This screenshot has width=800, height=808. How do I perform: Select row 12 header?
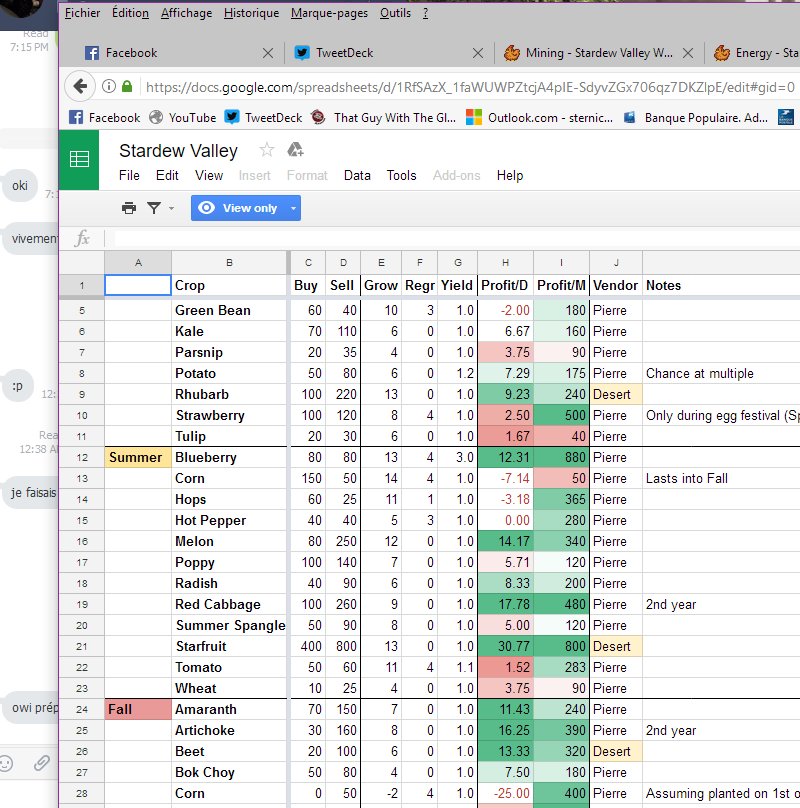82,457
